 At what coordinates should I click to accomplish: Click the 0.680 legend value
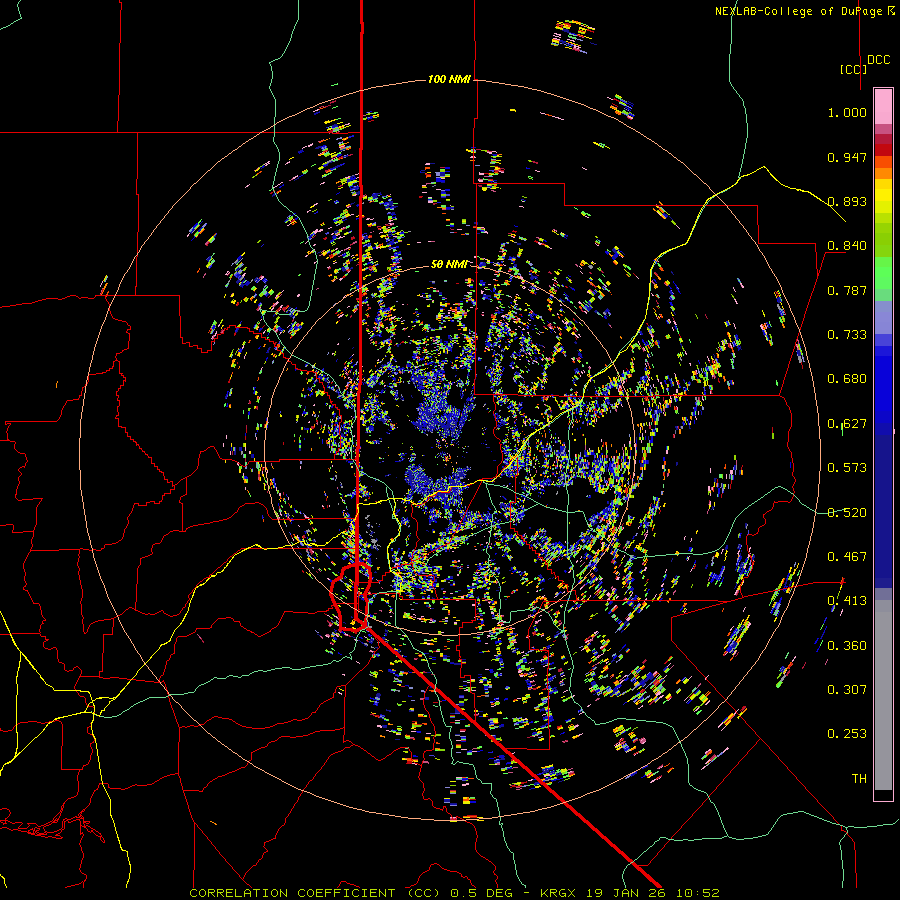point(847,379)
